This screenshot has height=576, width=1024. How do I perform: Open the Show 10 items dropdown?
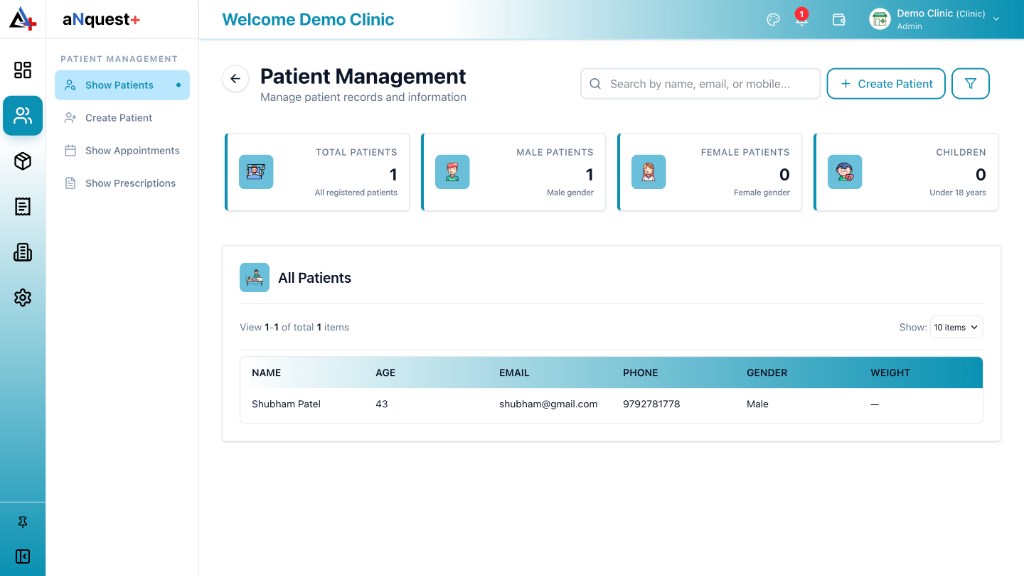pyautogui.click(x=956, y=327)
